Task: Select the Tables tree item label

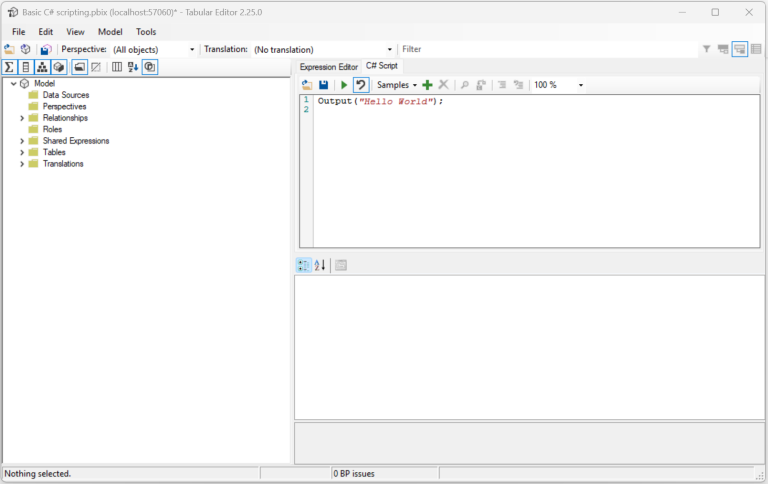Action: (54, 152)
